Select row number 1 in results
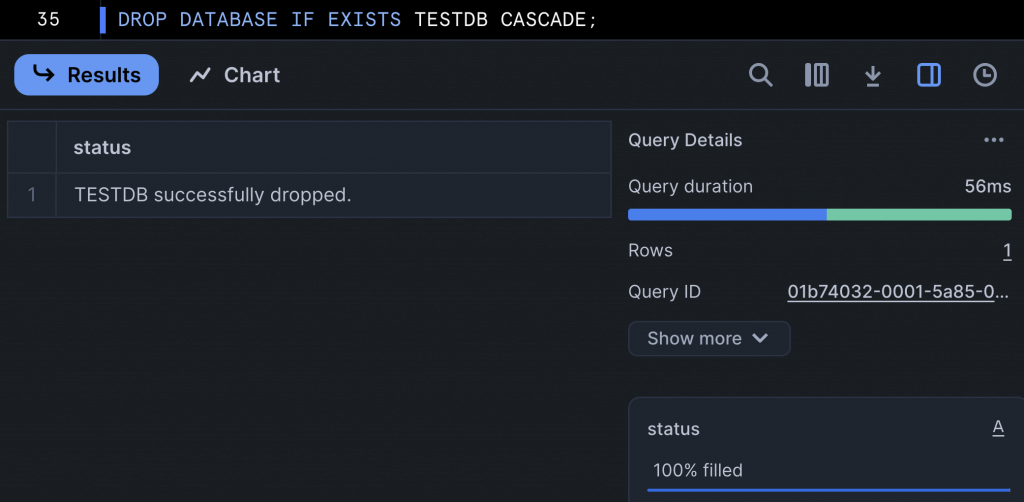The width and height of the screenshot is (1024, 502). pos(32,195)
